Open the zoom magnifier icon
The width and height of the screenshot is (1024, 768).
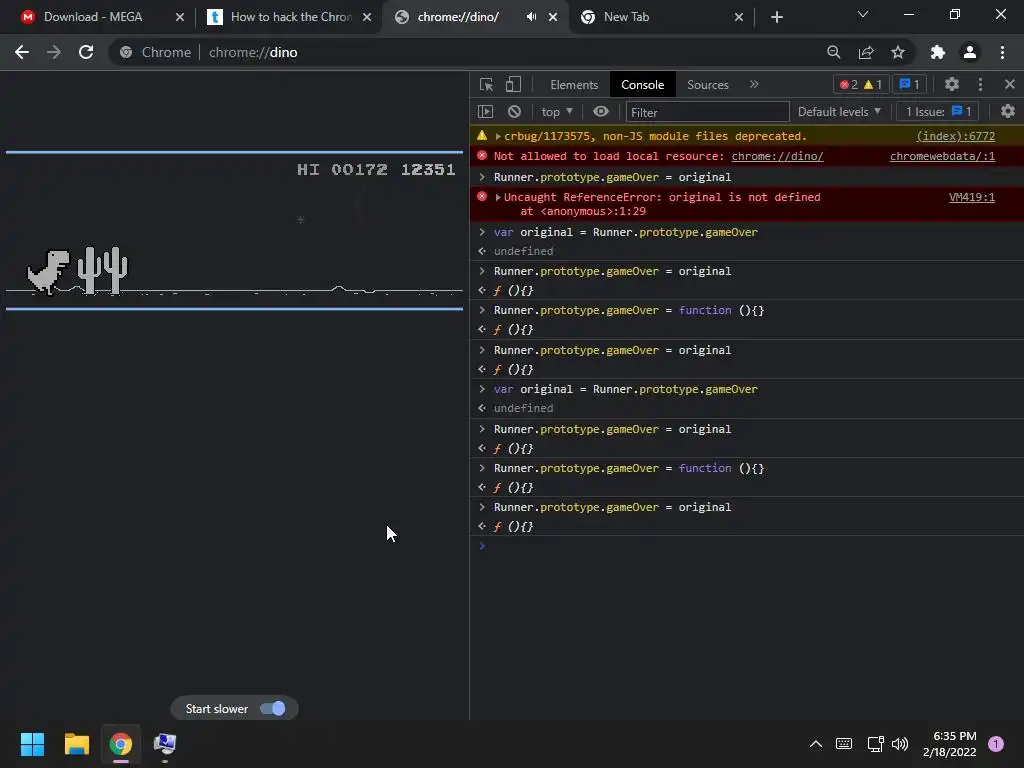pos(833,52)
